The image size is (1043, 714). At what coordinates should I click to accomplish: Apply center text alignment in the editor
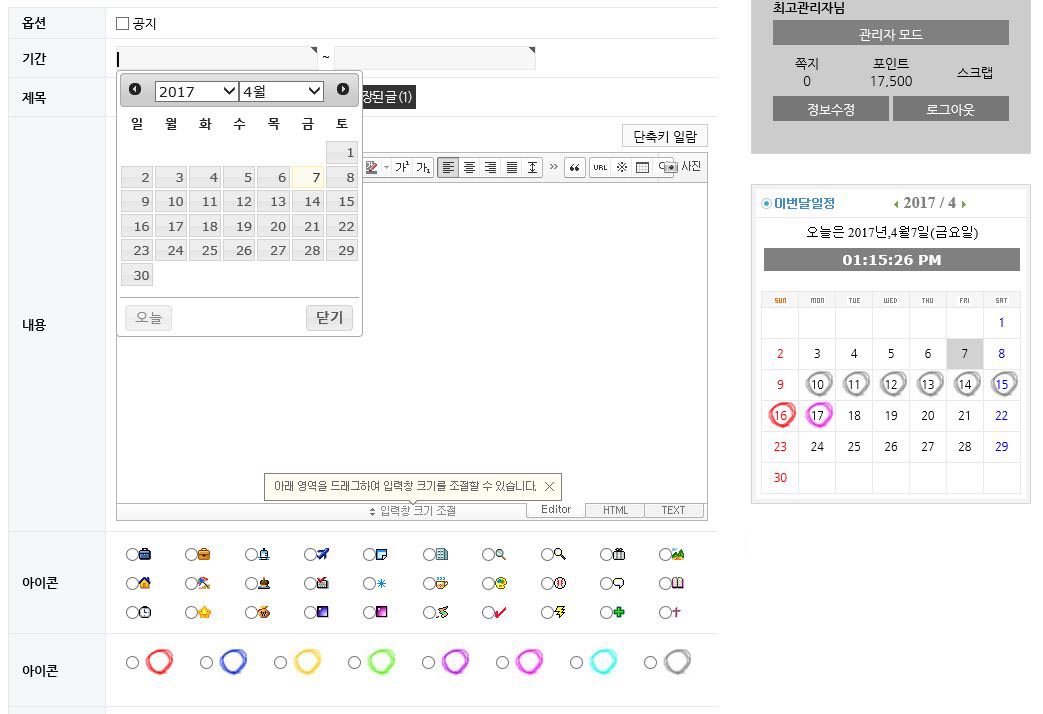tap(469, 168)
